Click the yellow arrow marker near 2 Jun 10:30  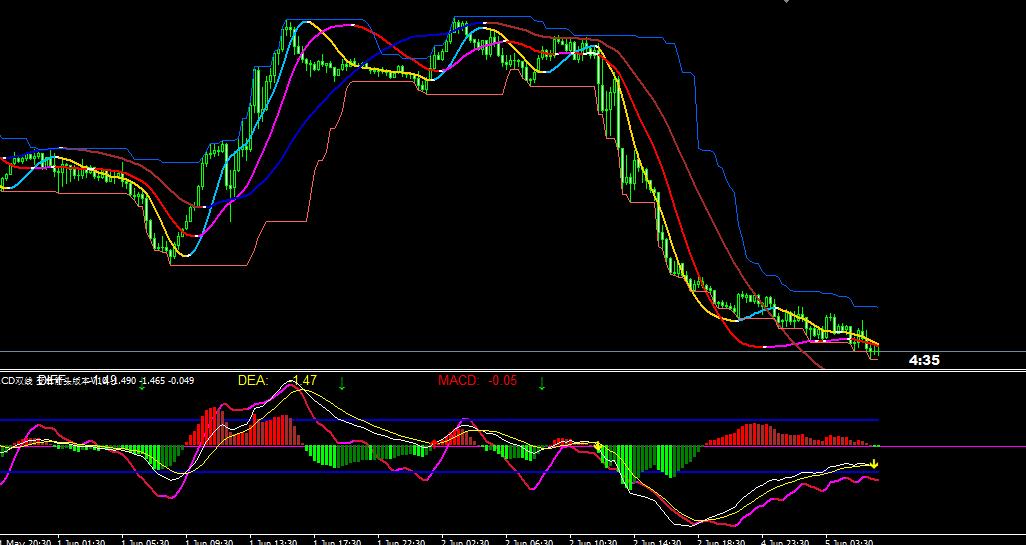598,447
